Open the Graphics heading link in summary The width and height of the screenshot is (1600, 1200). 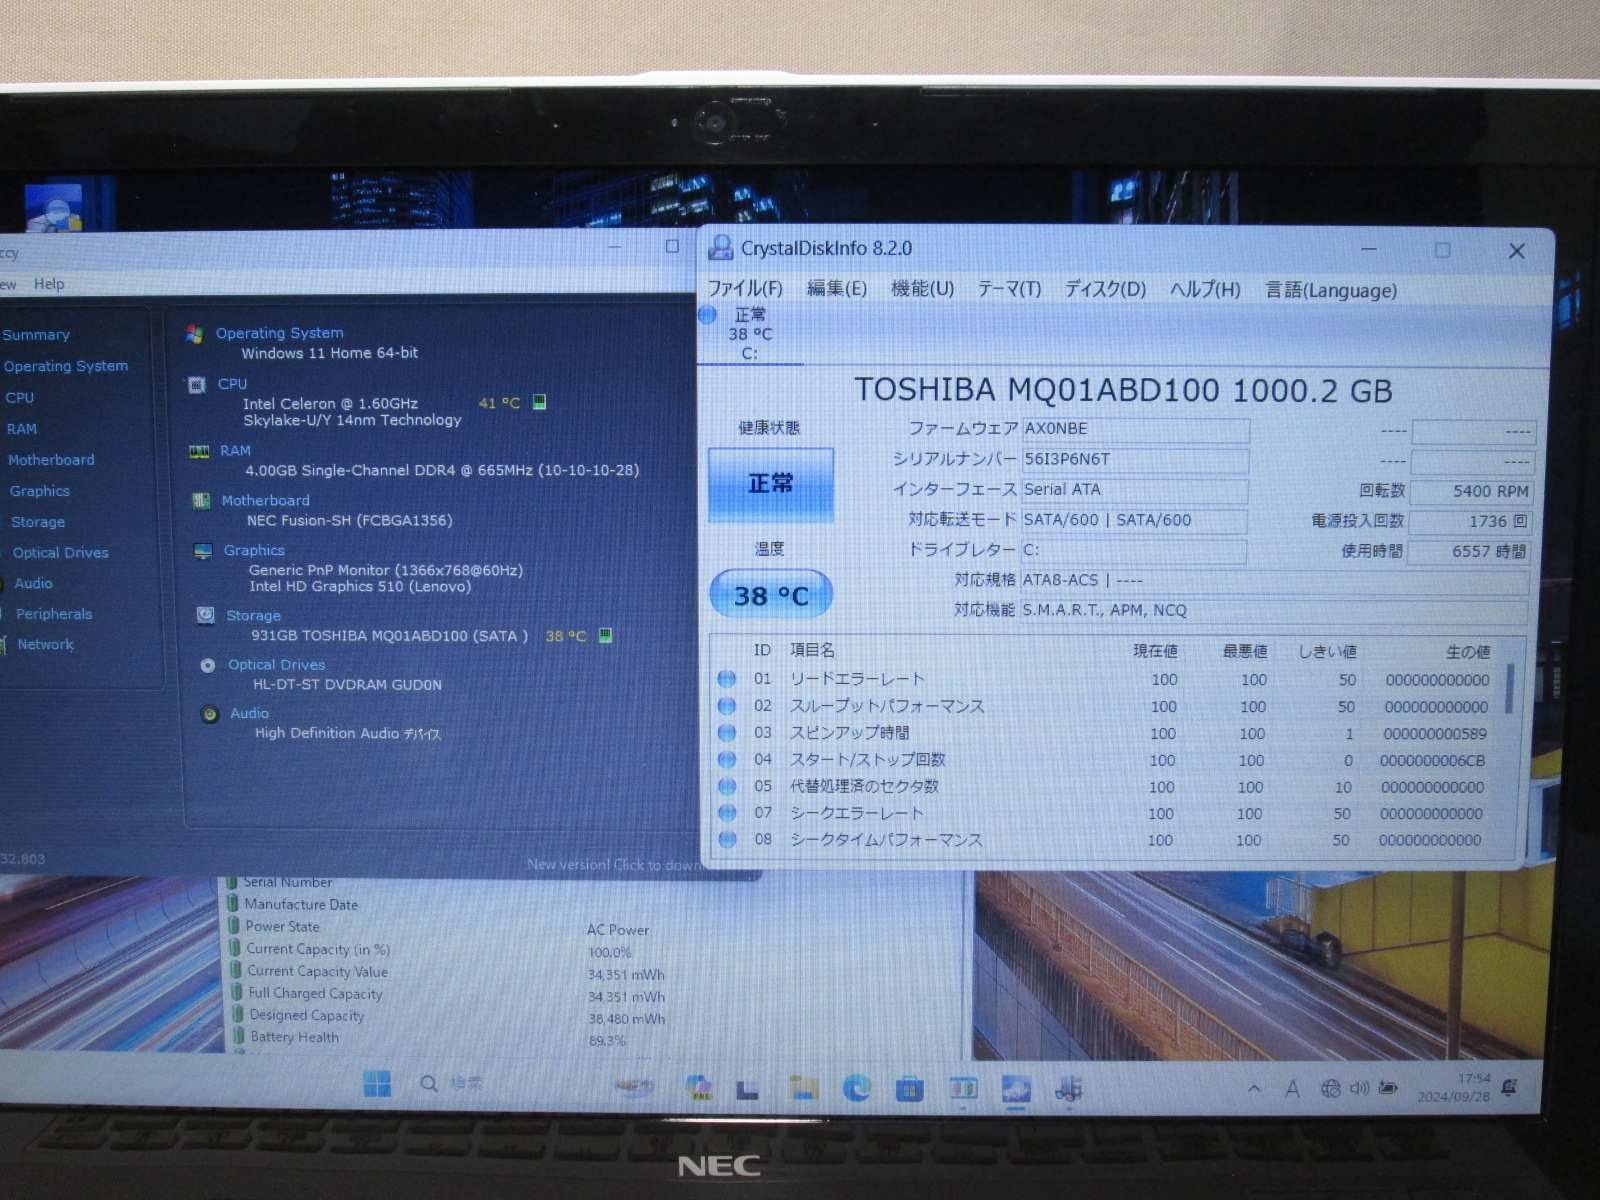[x=254, y=551]
